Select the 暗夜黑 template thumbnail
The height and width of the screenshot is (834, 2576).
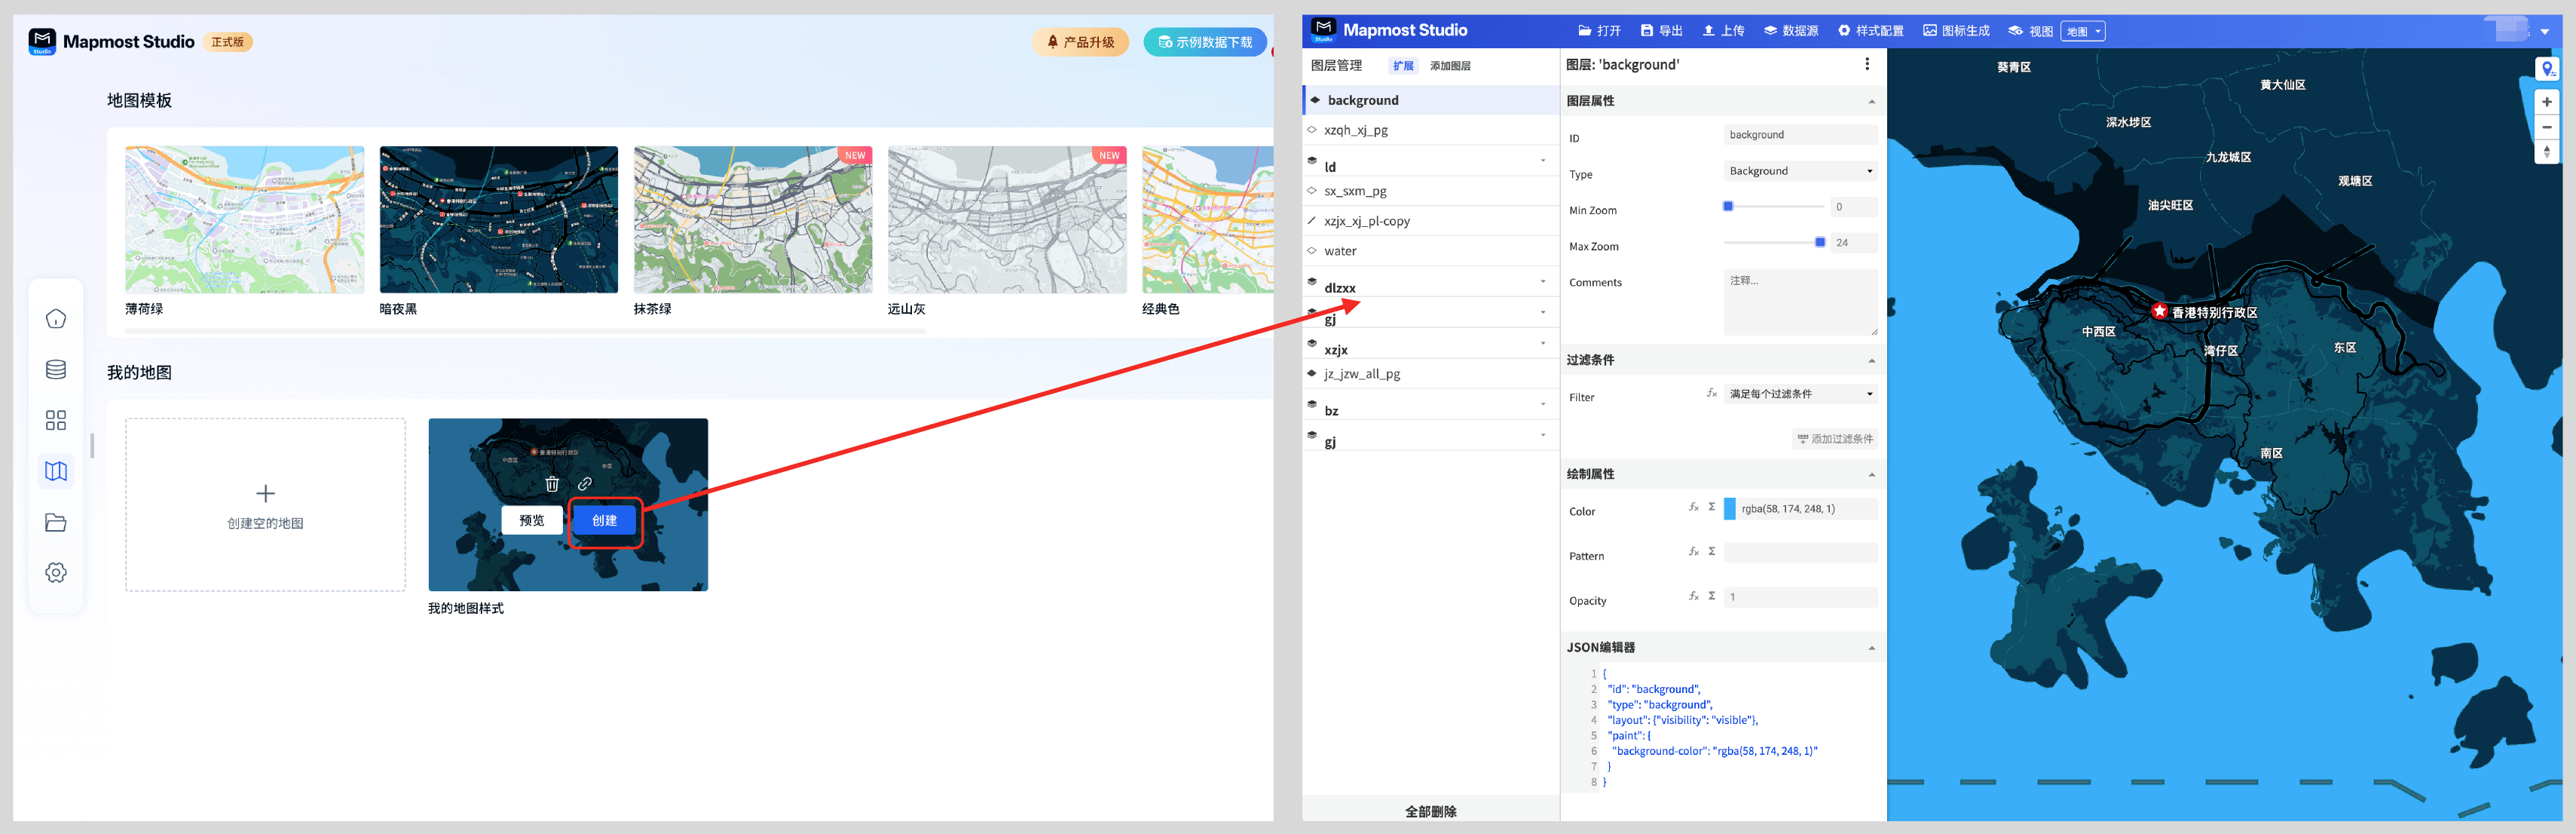[498, 219]
